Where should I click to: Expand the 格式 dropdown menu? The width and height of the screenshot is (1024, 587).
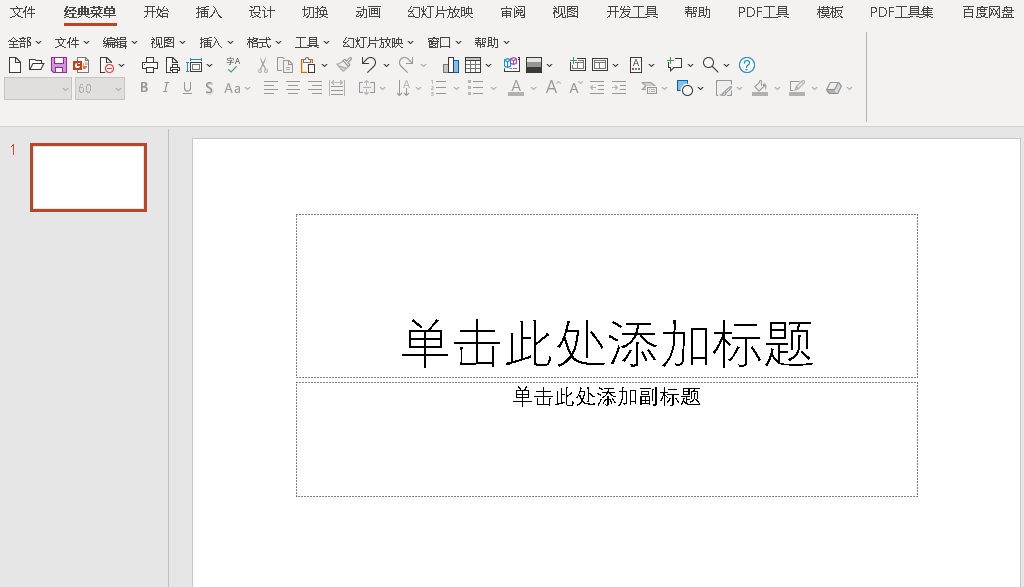[264, 43]
